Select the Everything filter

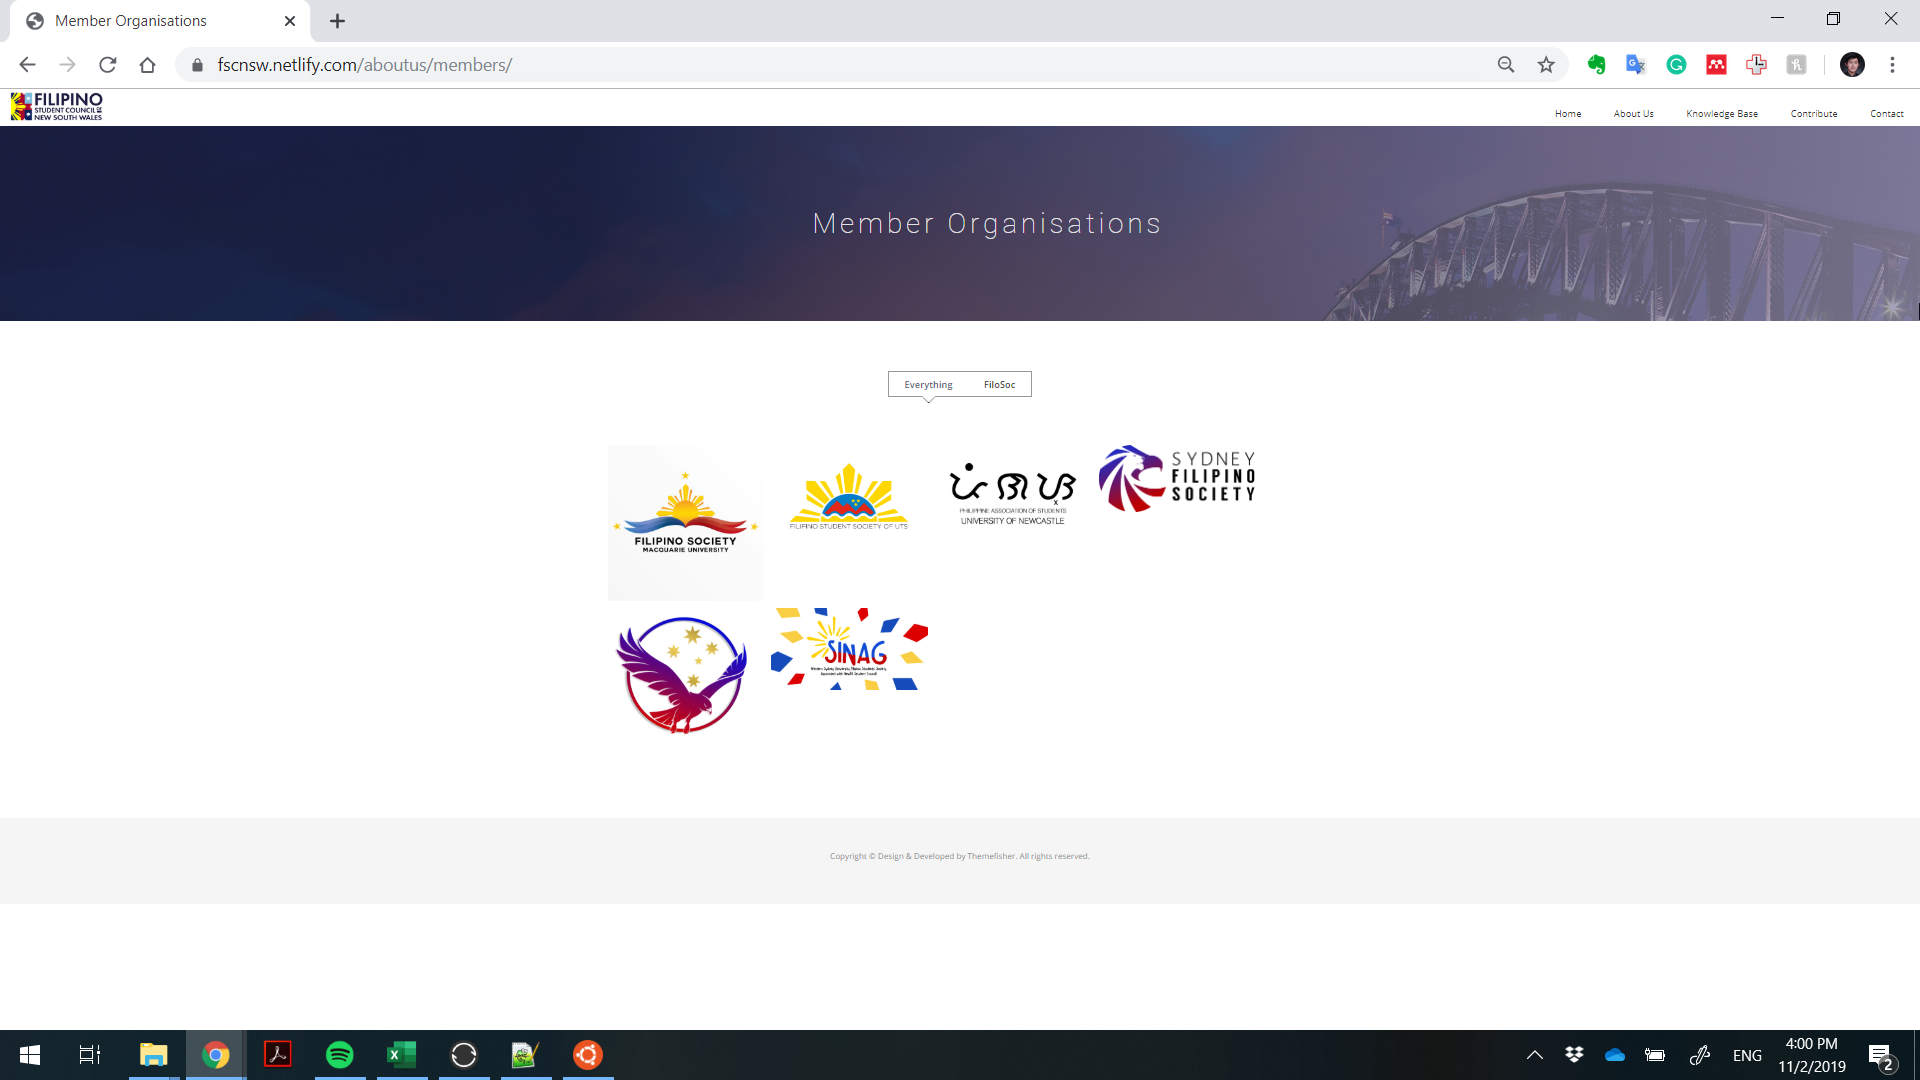pos(928,385)
